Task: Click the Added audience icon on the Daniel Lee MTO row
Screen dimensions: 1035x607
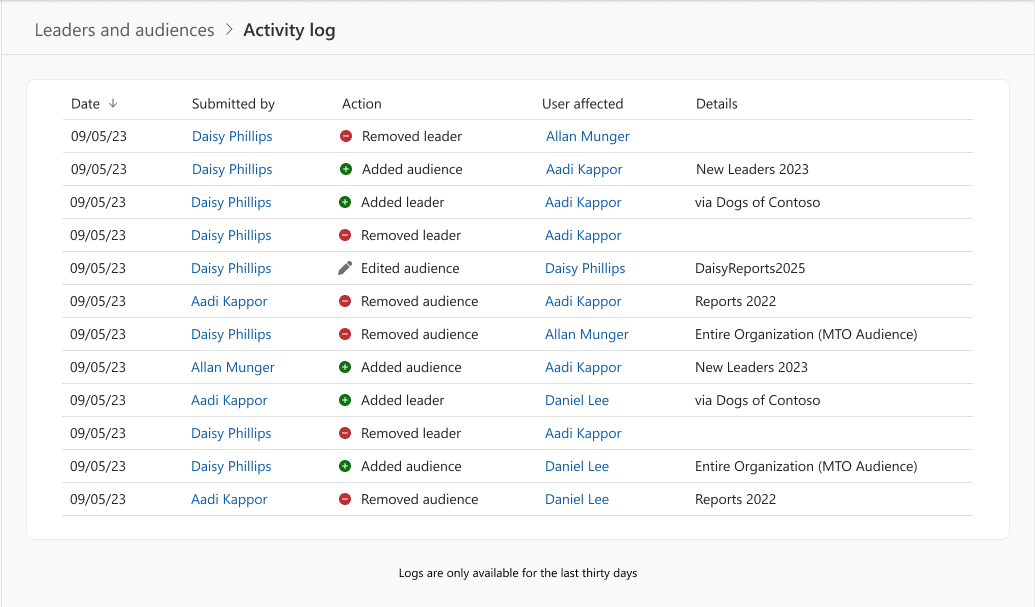Action: (x=345, y=466)
